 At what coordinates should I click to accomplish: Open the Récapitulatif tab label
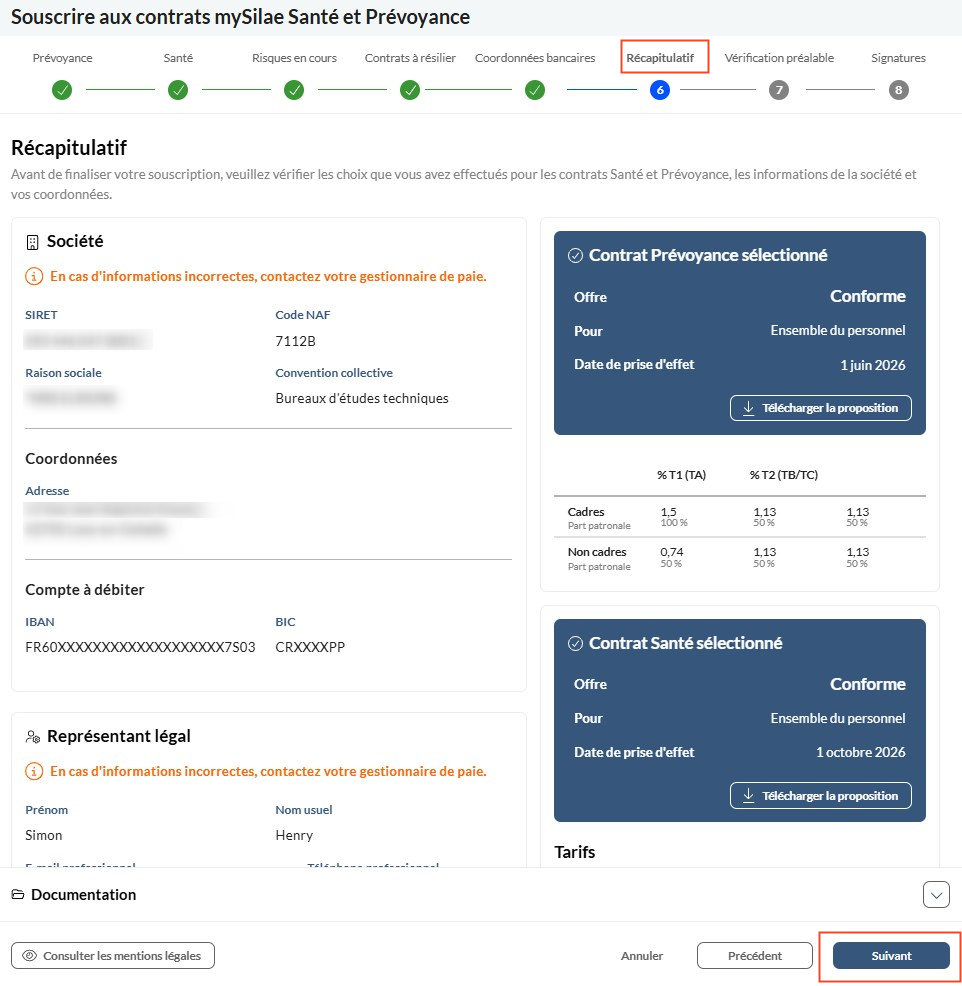660,58
